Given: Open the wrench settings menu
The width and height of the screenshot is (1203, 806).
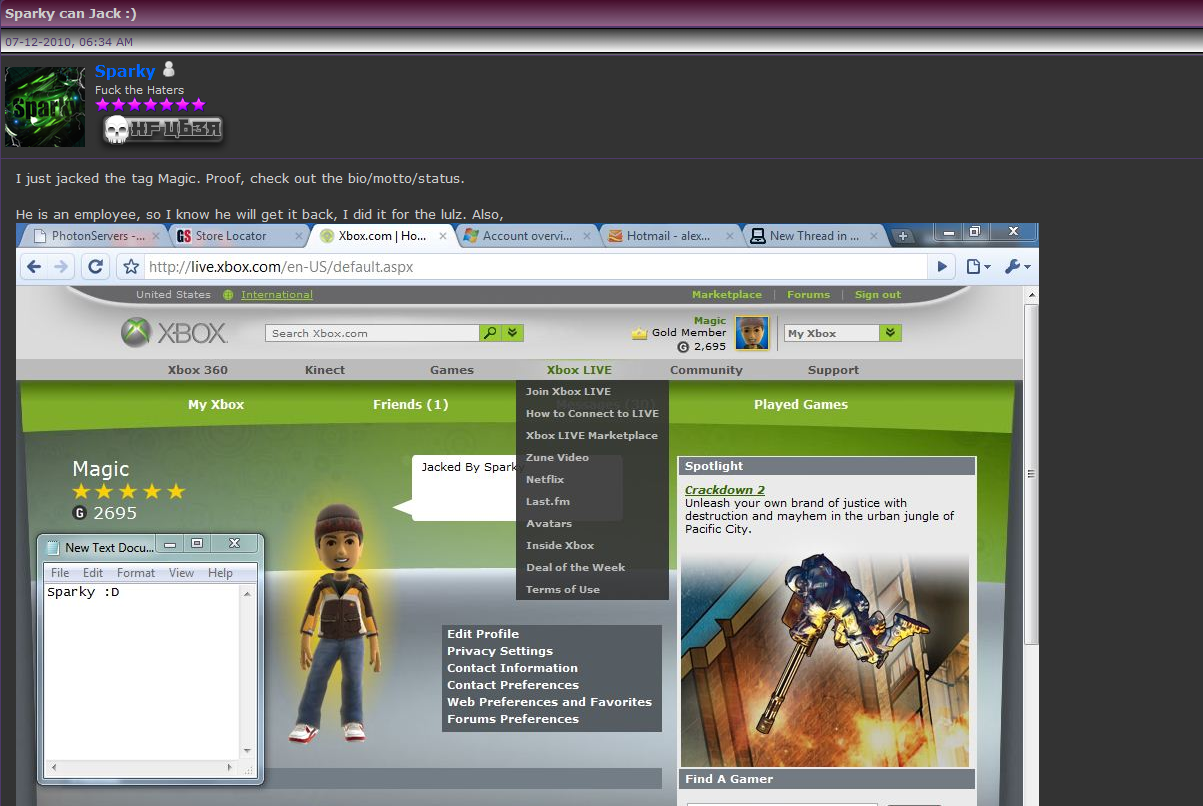Looking at the screenshot, I should 1016,267.
